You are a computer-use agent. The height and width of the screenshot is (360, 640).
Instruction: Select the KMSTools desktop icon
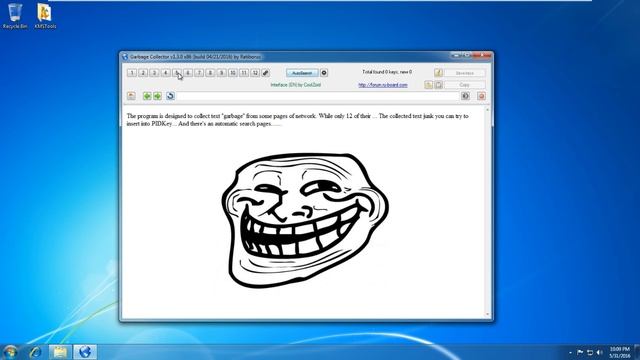click(x=45, y=16)
